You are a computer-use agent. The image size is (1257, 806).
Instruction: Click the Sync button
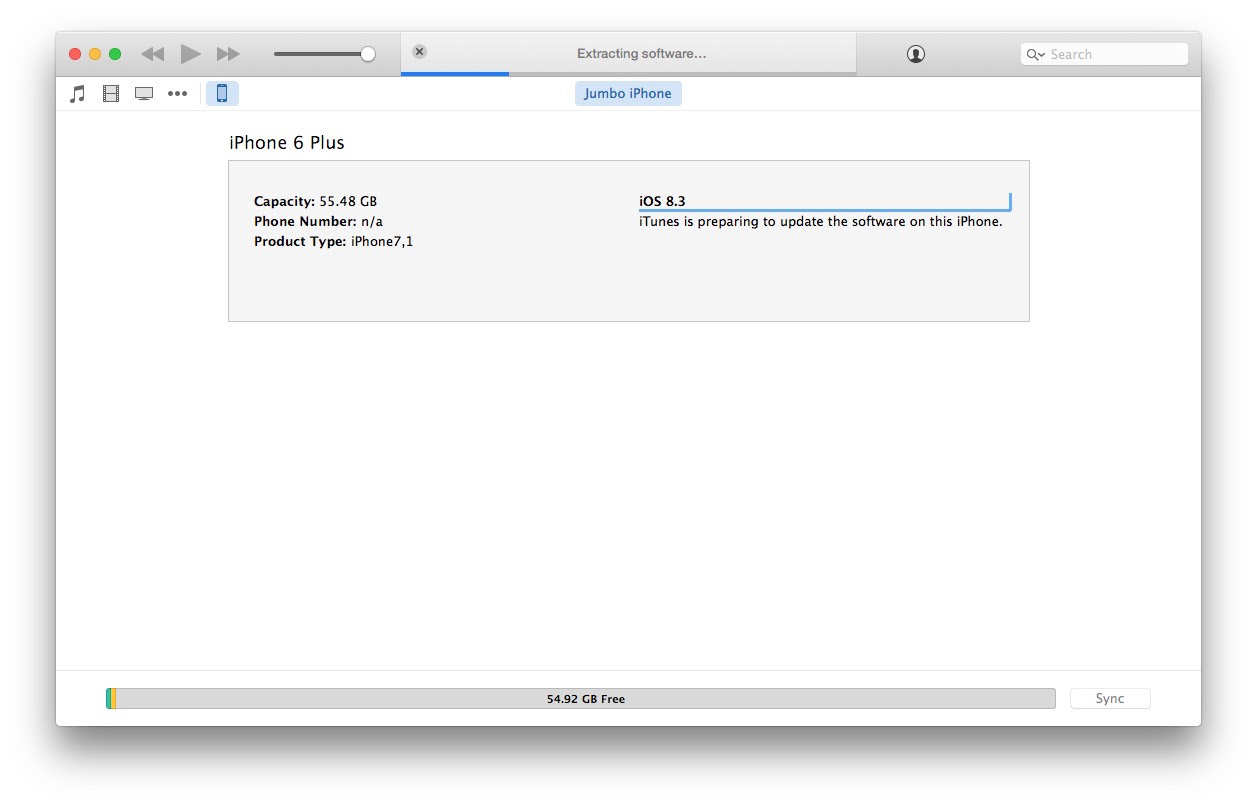pyautogui.click(x=1109, y=699)
